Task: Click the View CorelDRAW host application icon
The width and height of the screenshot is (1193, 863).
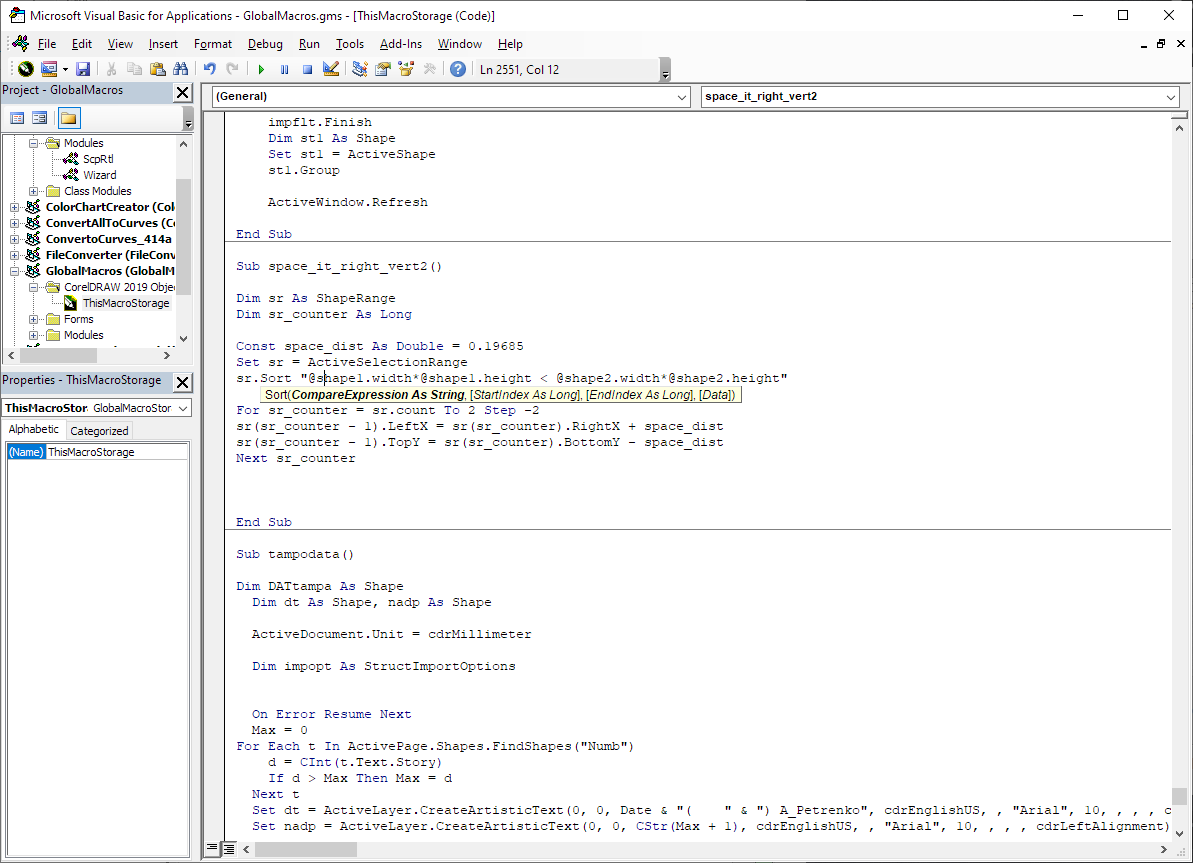Action: (26, 69)
